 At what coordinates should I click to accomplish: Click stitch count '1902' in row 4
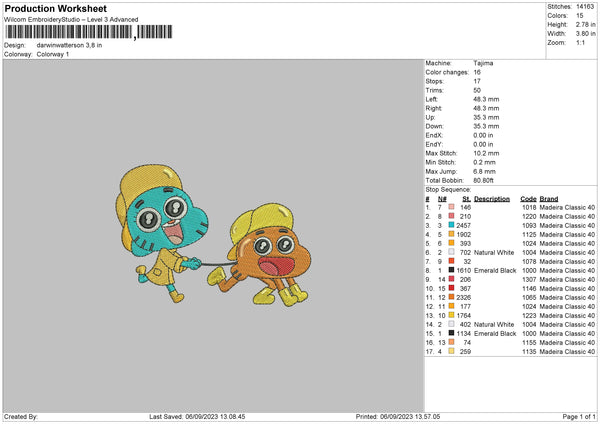pyautogui.click(x=463, y=234)
